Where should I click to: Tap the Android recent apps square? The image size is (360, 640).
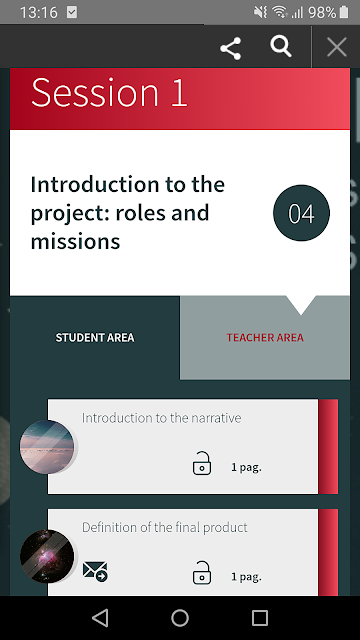[x=260, y=618]
